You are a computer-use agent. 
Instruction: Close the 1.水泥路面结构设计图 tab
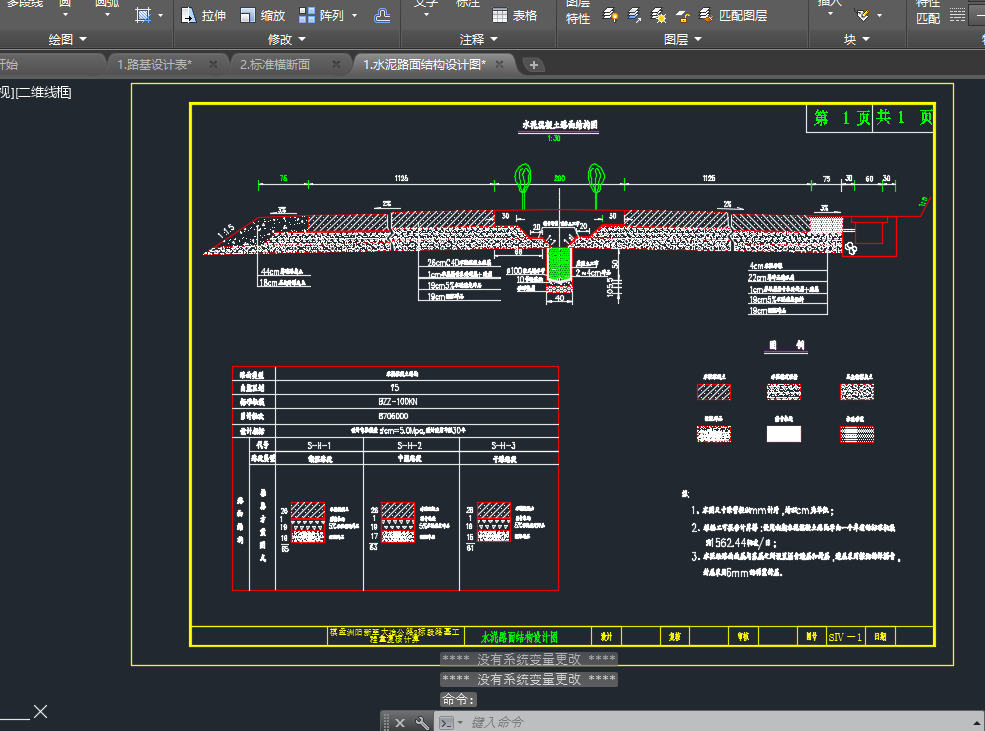tap(499, 65)
